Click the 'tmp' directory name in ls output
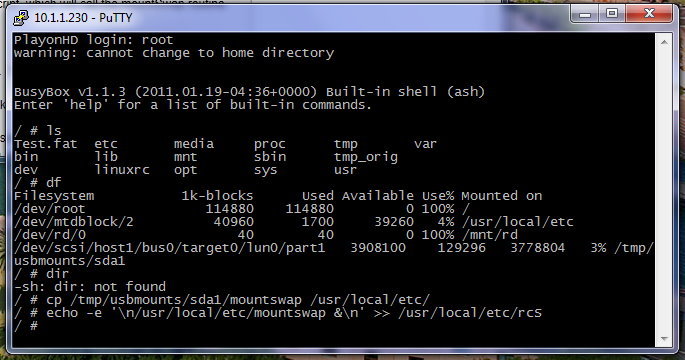The height and width of the screenshot is (360, 685). (346, 144)
